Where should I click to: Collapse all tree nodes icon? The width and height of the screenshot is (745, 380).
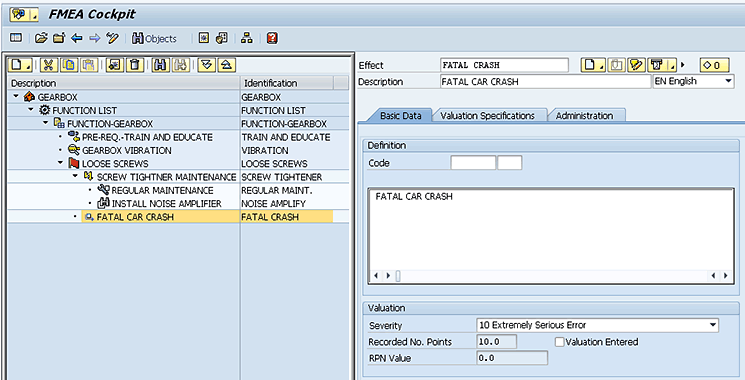(227, 65)
